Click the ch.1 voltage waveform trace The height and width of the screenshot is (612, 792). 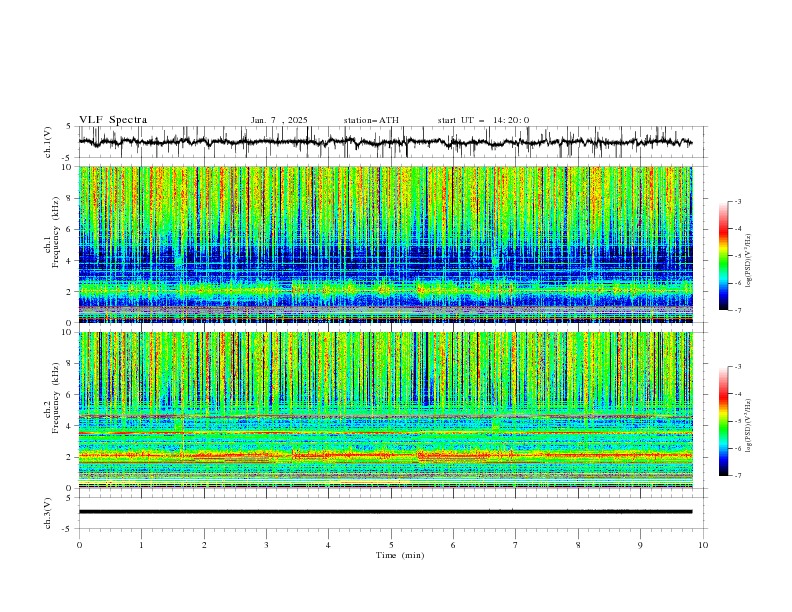(x=385, y=142)
